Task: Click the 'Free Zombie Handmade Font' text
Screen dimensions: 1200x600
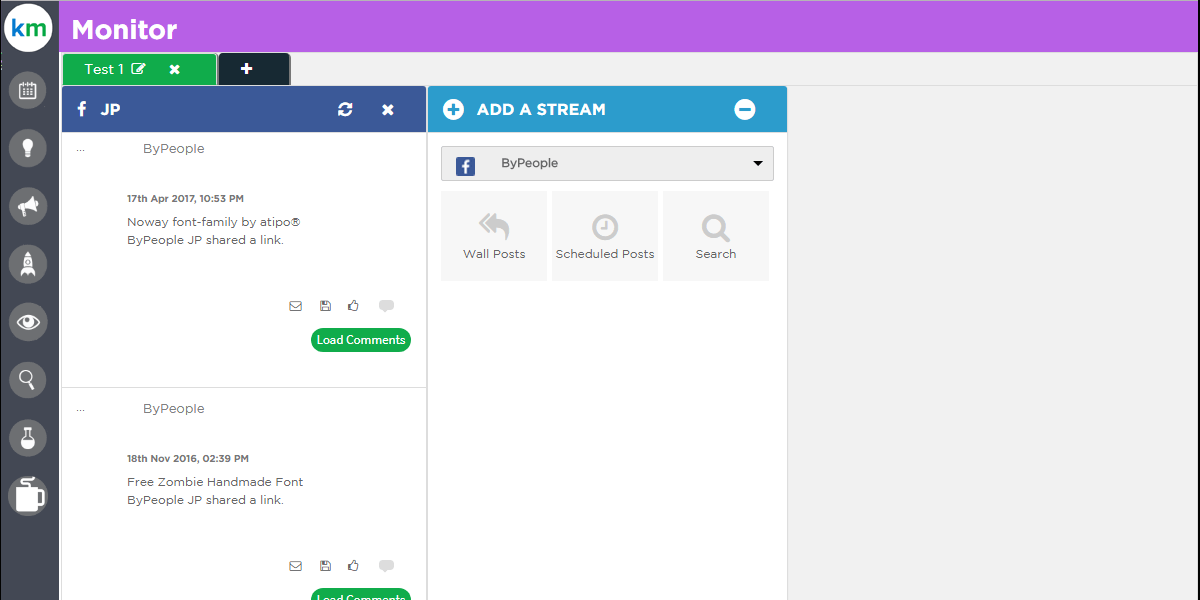Action: [x=215, y=482]
